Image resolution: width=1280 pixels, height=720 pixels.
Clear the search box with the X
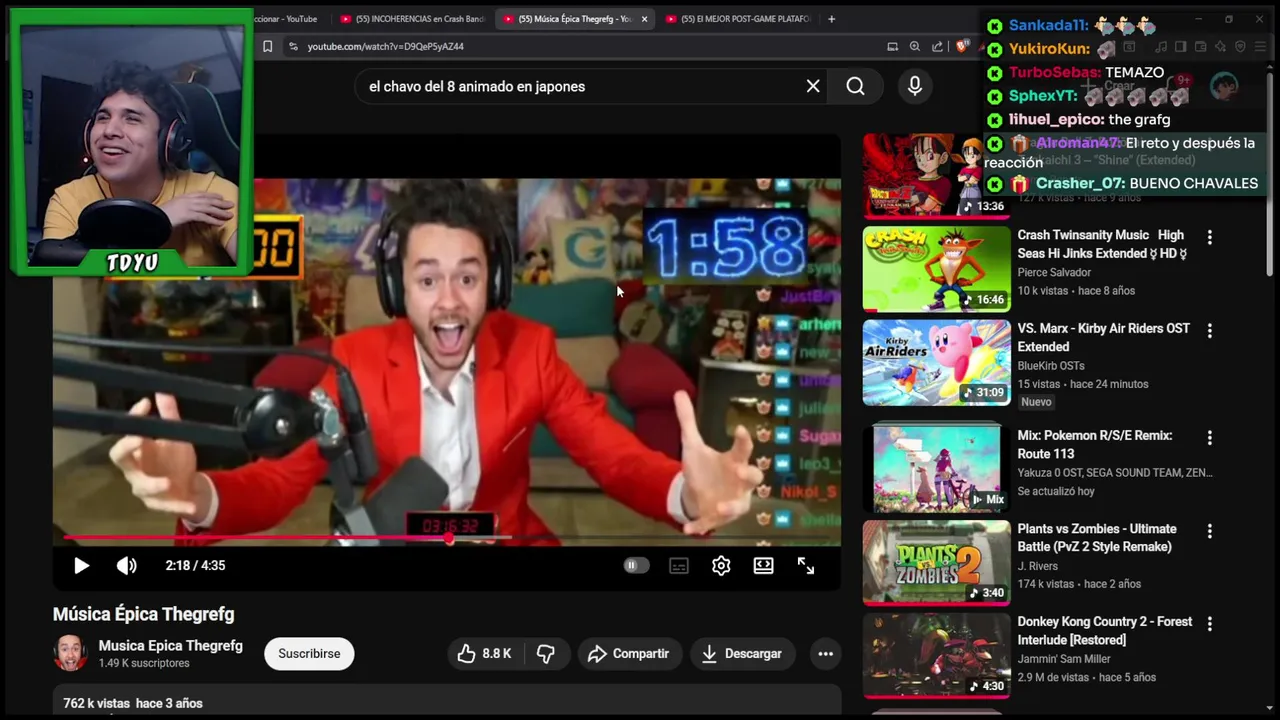tap(813, 86)
